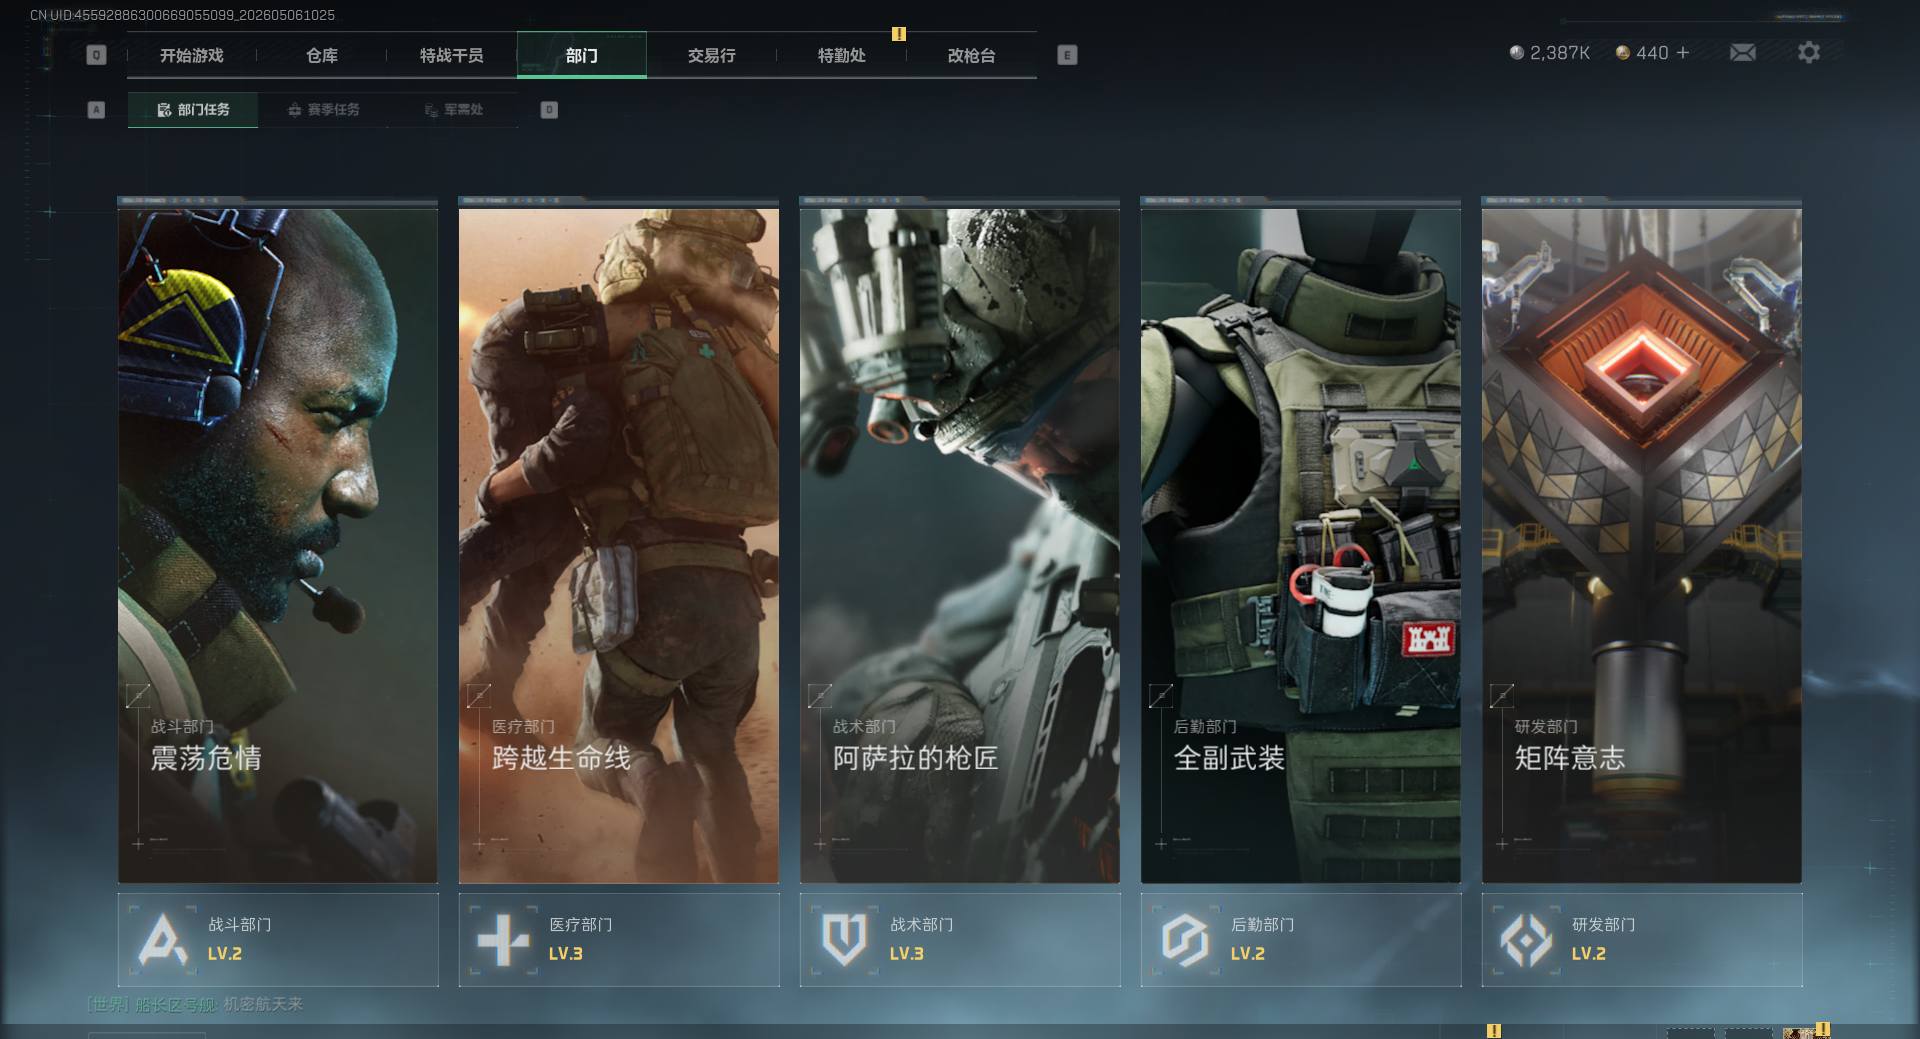The image size is (1920, 1039).
Task: Select the 部门 tab
Action: [582, 55]
